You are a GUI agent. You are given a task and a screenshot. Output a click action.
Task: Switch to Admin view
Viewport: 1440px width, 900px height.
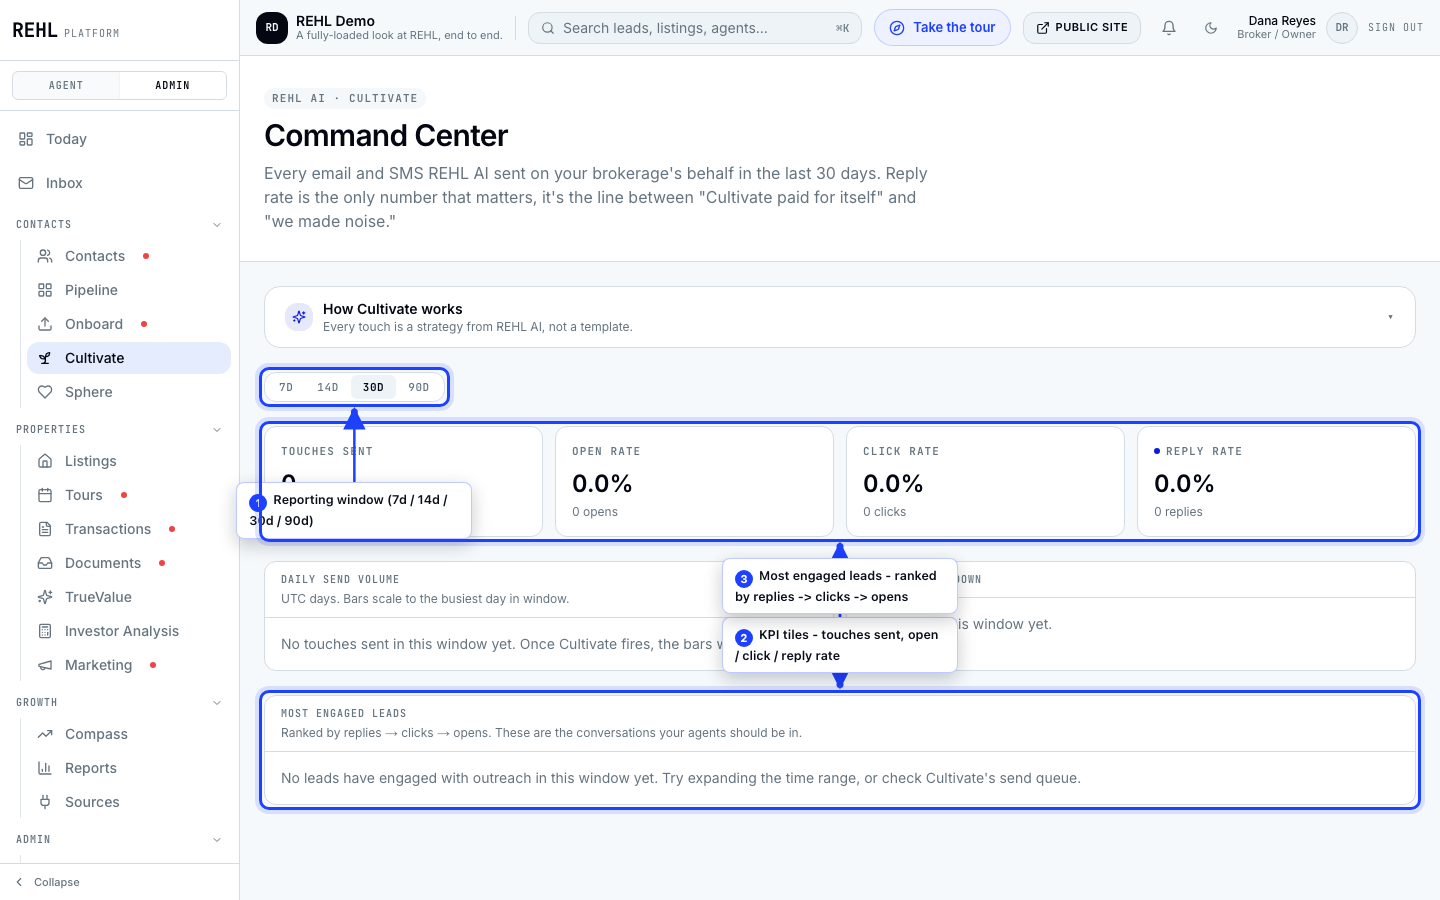pyautogui.click(x=173, y=86)
